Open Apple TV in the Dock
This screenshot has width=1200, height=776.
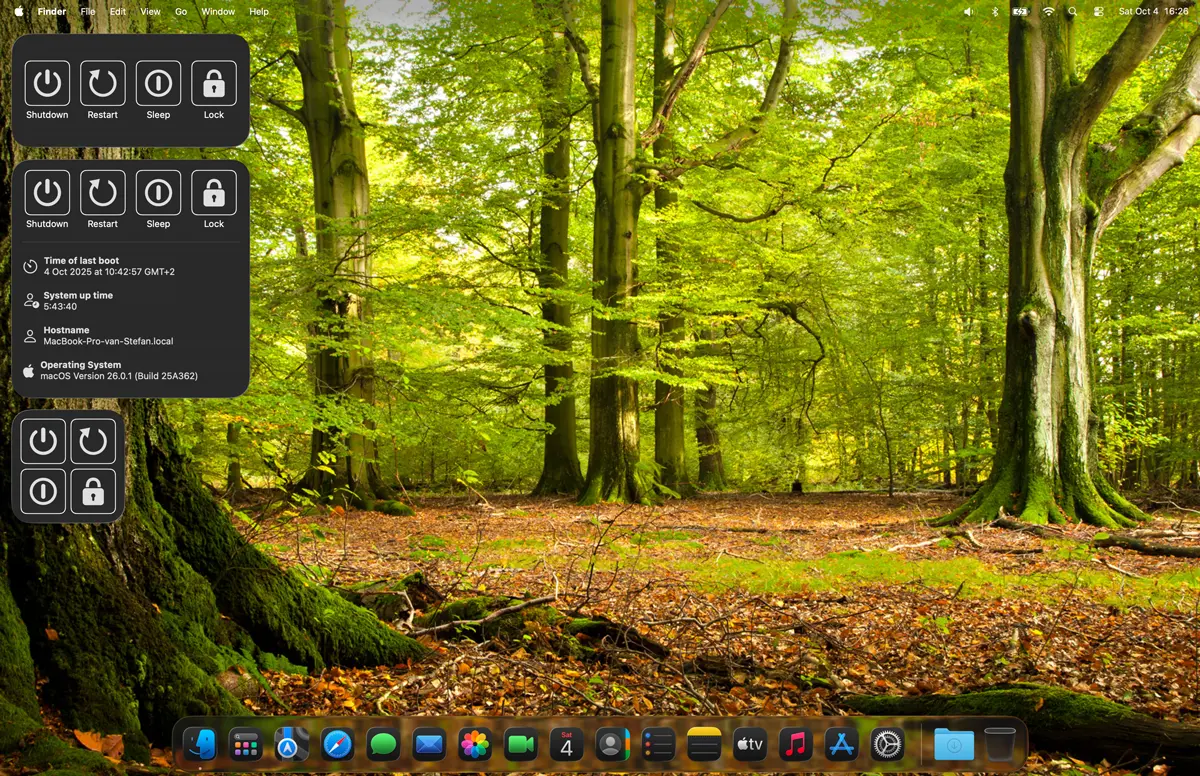point(750,744)
